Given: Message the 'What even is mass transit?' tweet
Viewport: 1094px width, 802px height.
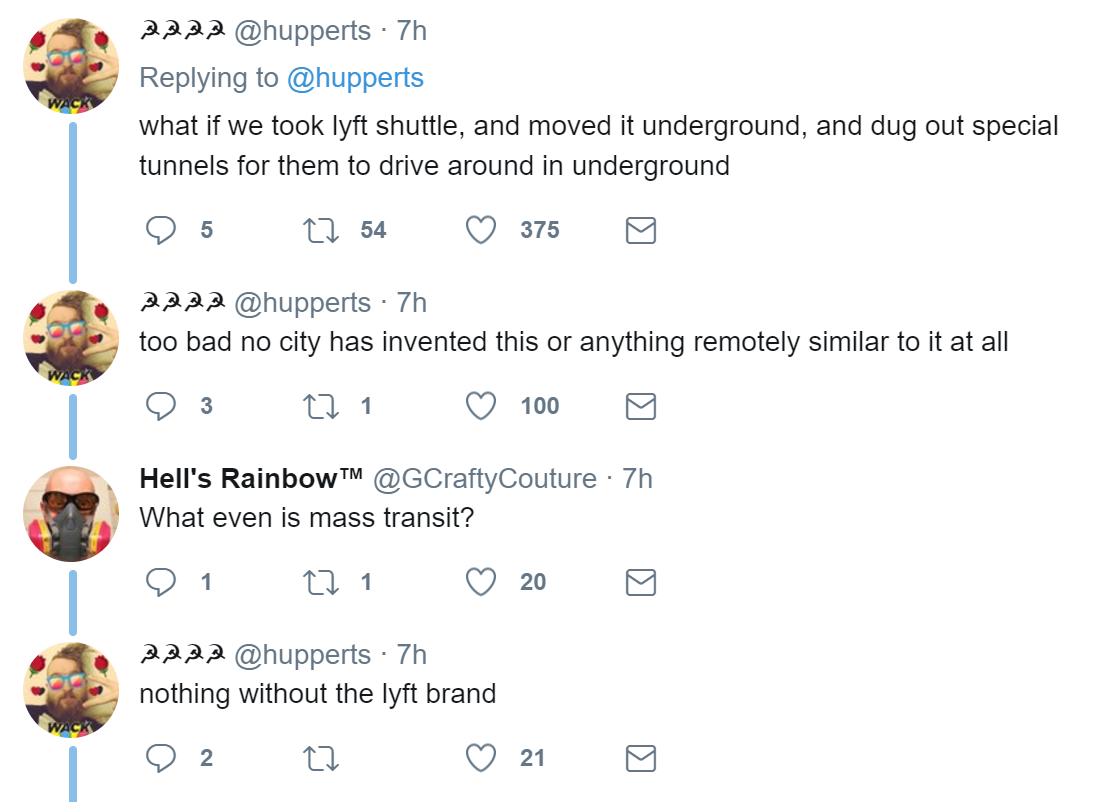Looking at the screenshot, I should pos(640,582).
